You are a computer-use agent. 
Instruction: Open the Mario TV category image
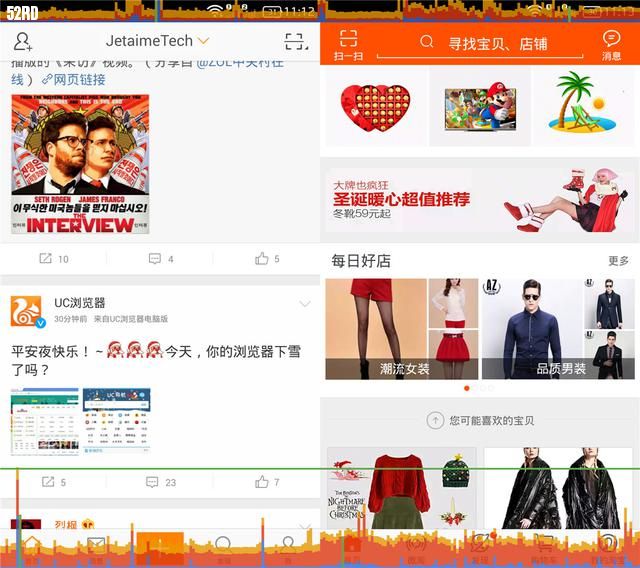(480, 108)
